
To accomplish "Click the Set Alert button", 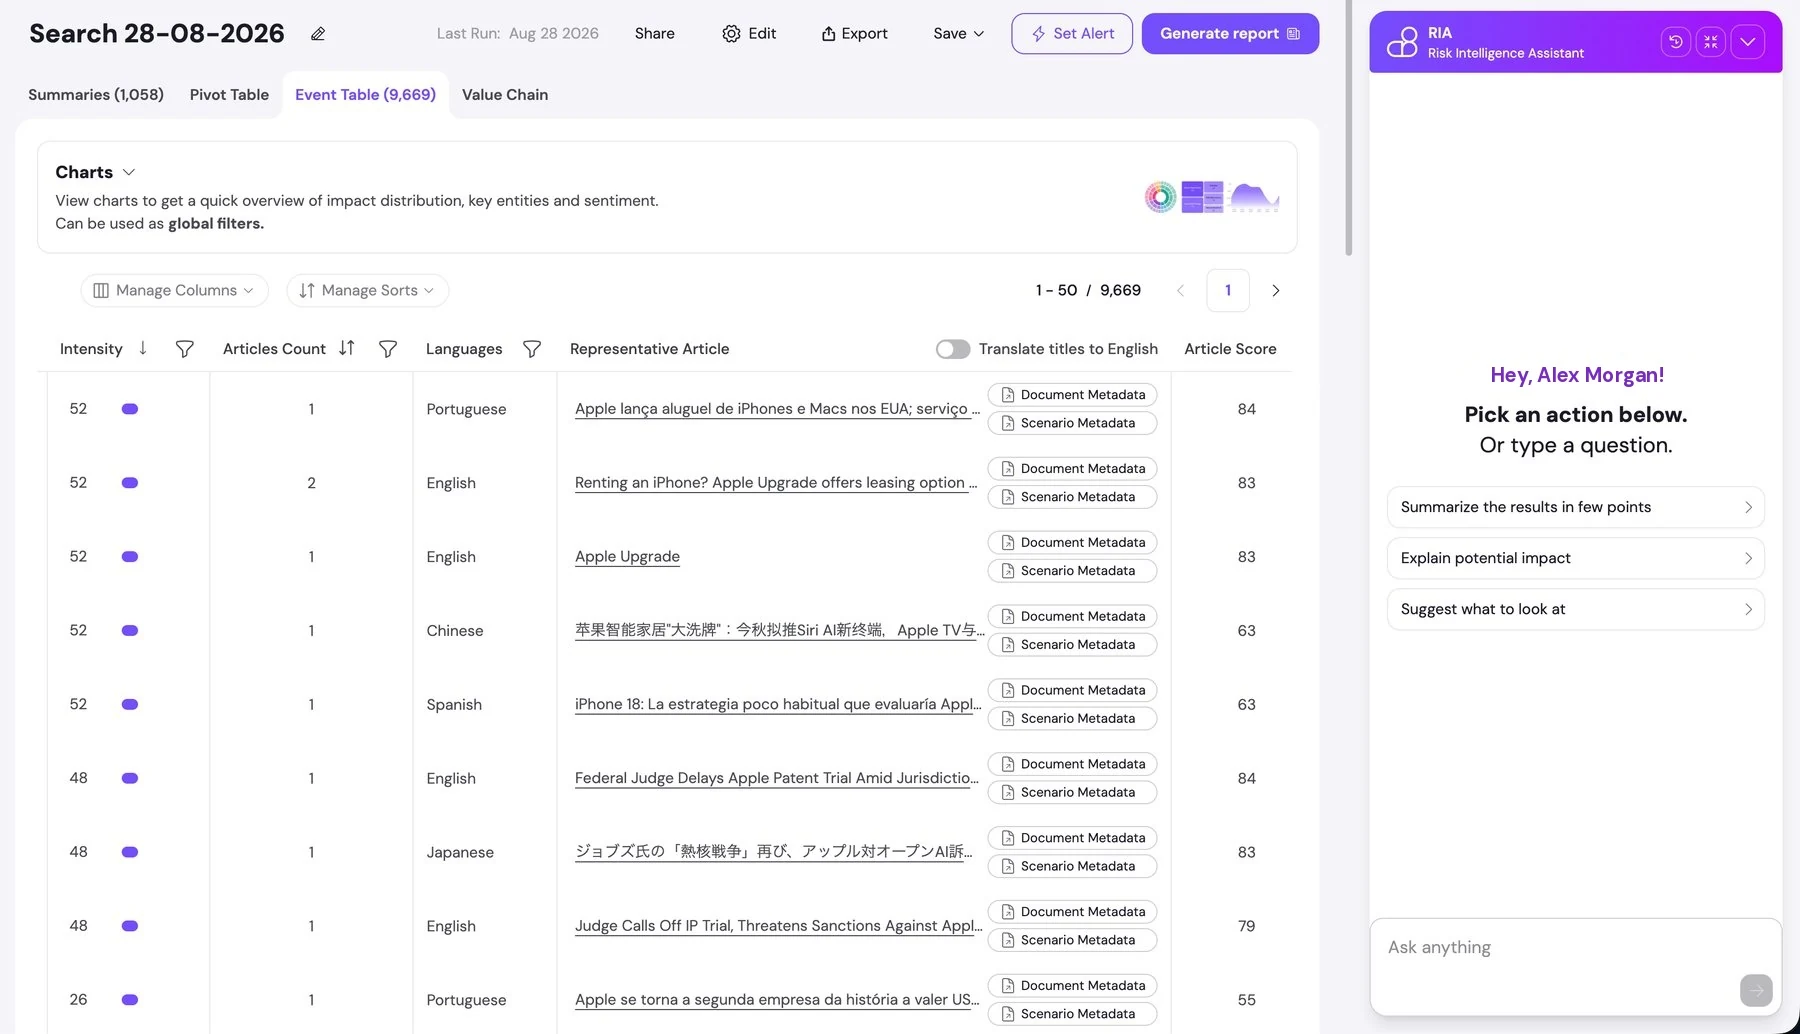I will point(1072,34).
